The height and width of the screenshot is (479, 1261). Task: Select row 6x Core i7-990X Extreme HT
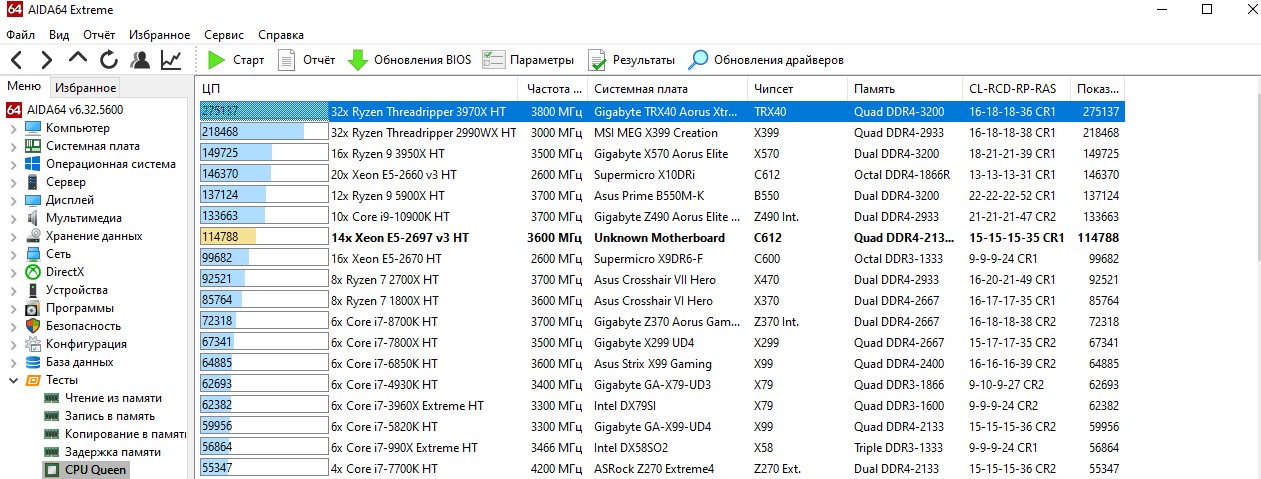[x=660, y=447]
